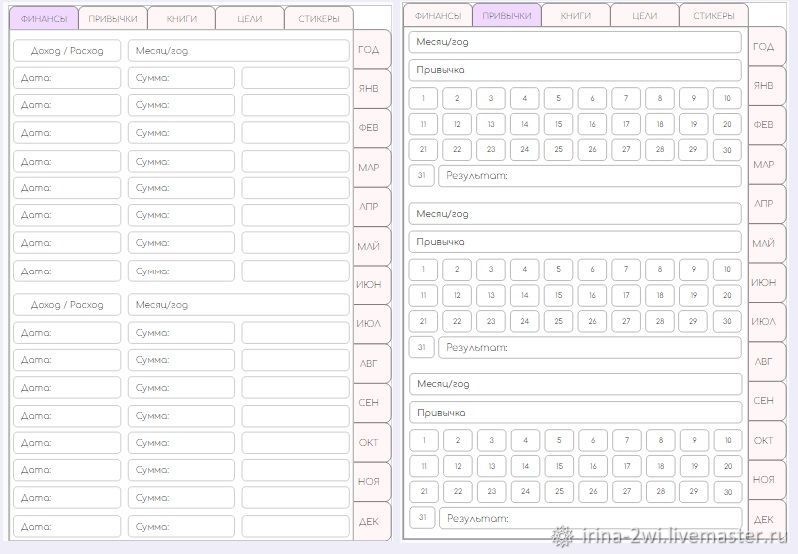The width and height of the screenshot is (798, 554).
Task: Jump to ДЕК side tab on right page
Action: 766,519
